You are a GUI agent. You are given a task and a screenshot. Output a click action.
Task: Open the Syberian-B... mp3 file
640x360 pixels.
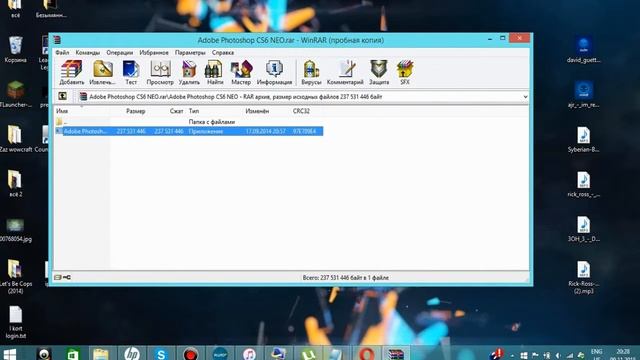point(583,140)
